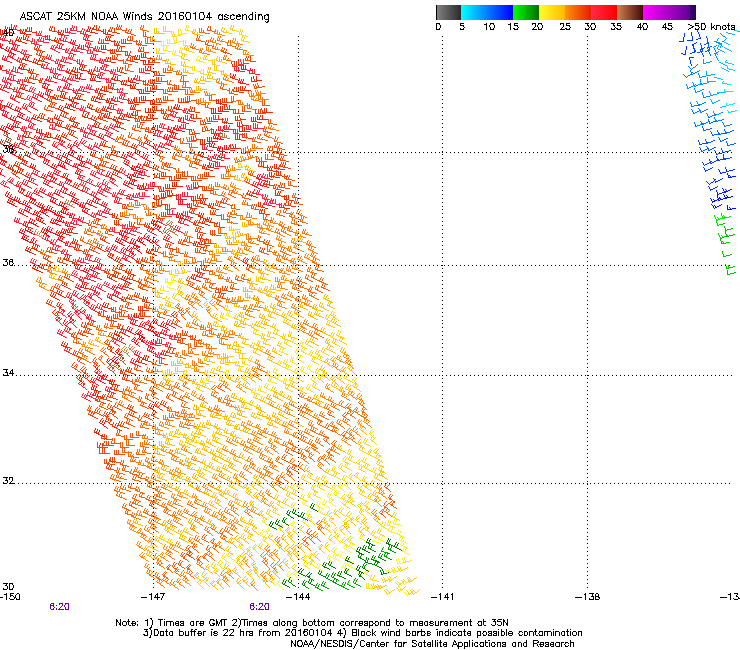Select the yellow 20-25 knots legend segment

552,12
